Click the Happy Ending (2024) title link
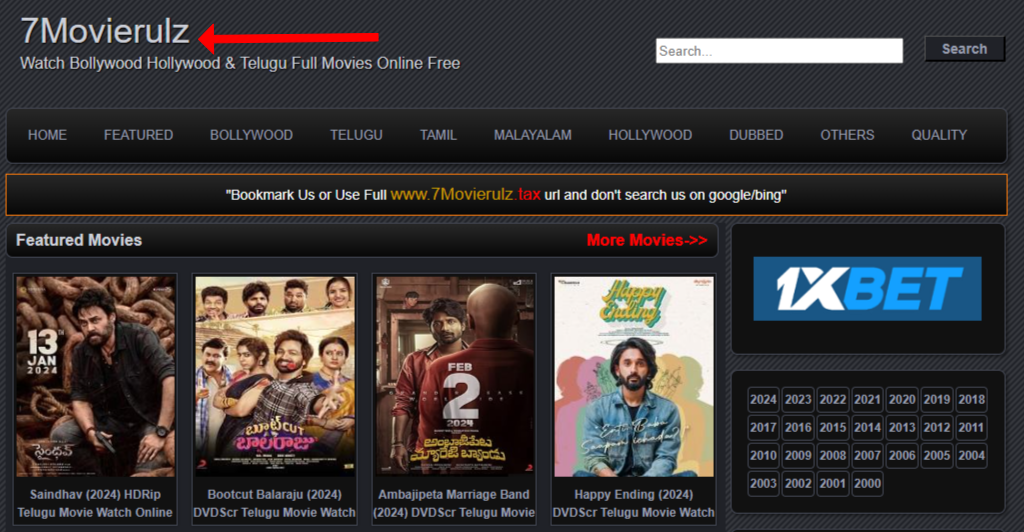This screenshot has height=532, width=1024. [x=633, y=503]
